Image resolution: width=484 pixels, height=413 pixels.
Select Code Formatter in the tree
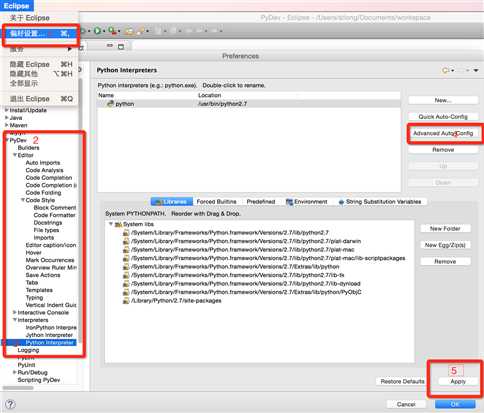54,215
